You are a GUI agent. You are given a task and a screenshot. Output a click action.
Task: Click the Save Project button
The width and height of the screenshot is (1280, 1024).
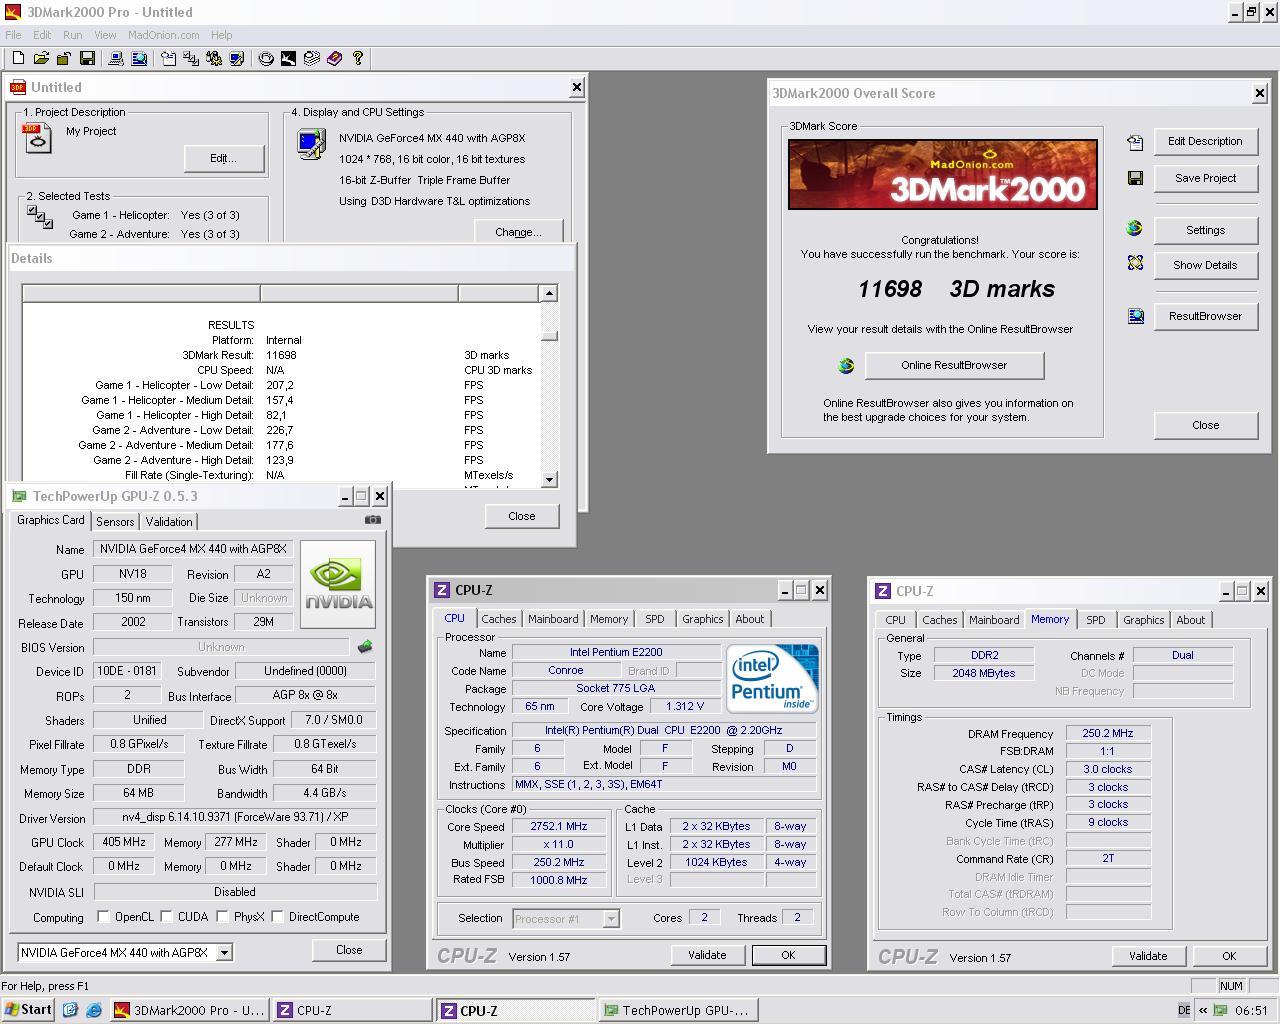coord(1205,178)
